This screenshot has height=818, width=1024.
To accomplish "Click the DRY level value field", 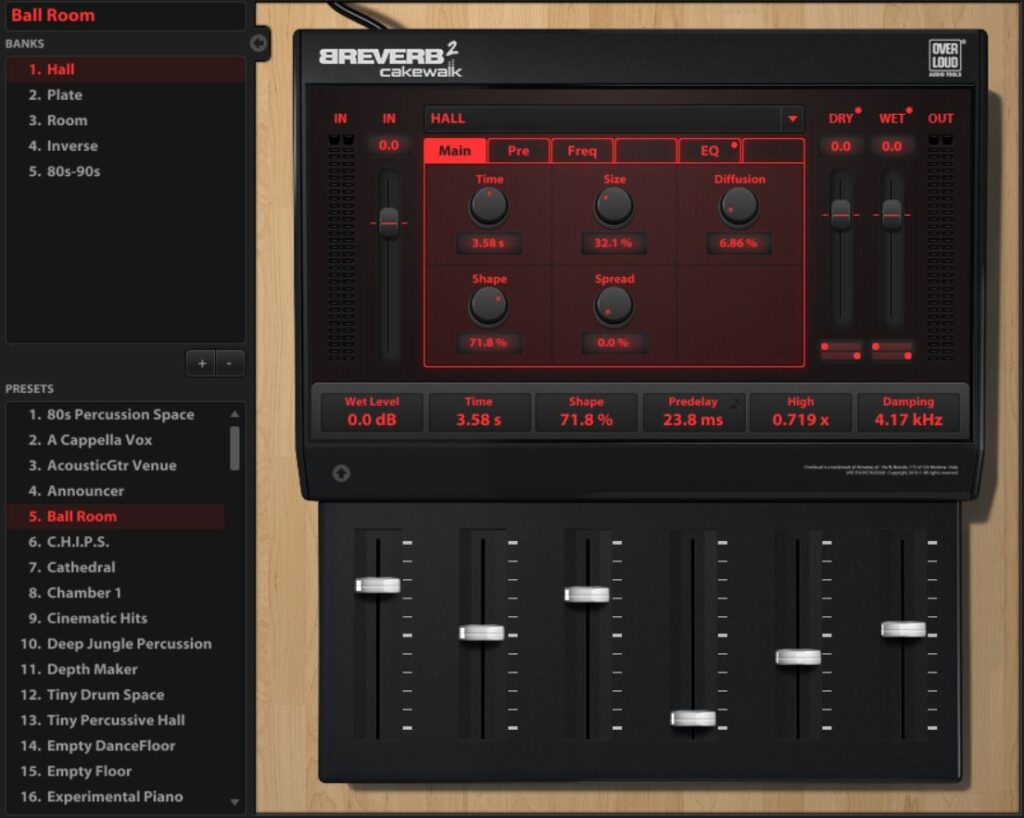I will point(841,146).
